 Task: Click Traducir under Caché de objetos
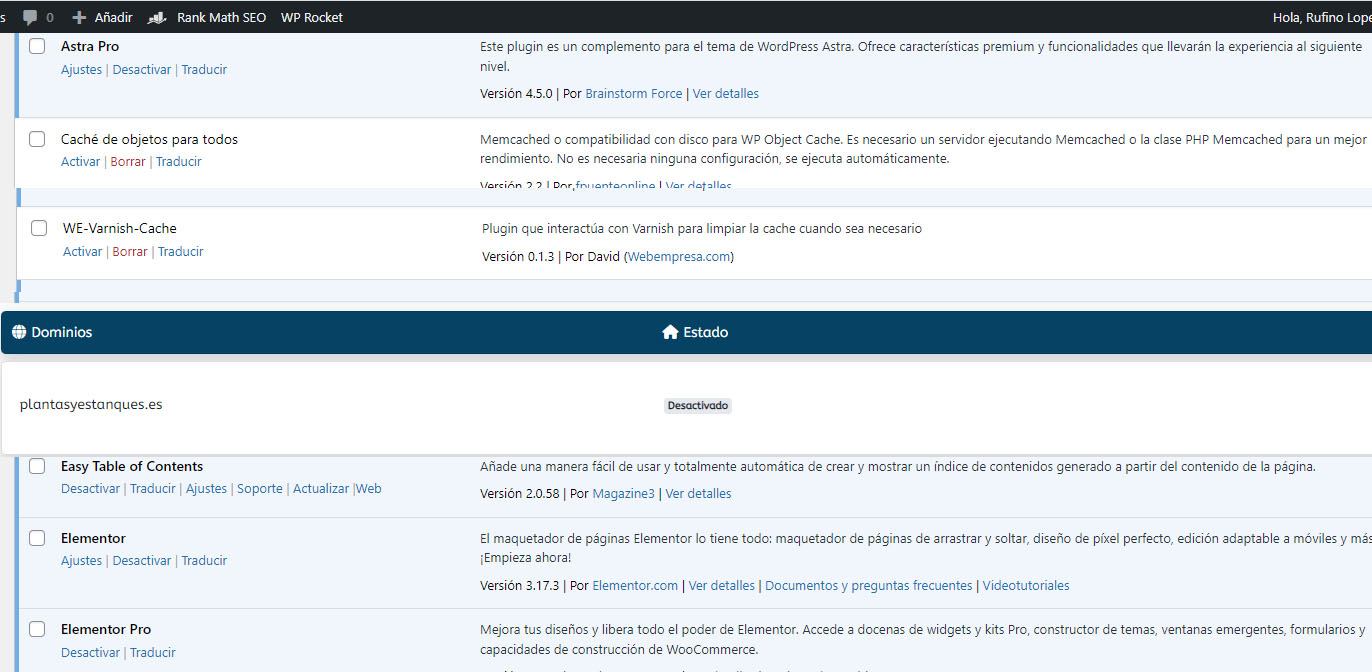click(179, 162)
